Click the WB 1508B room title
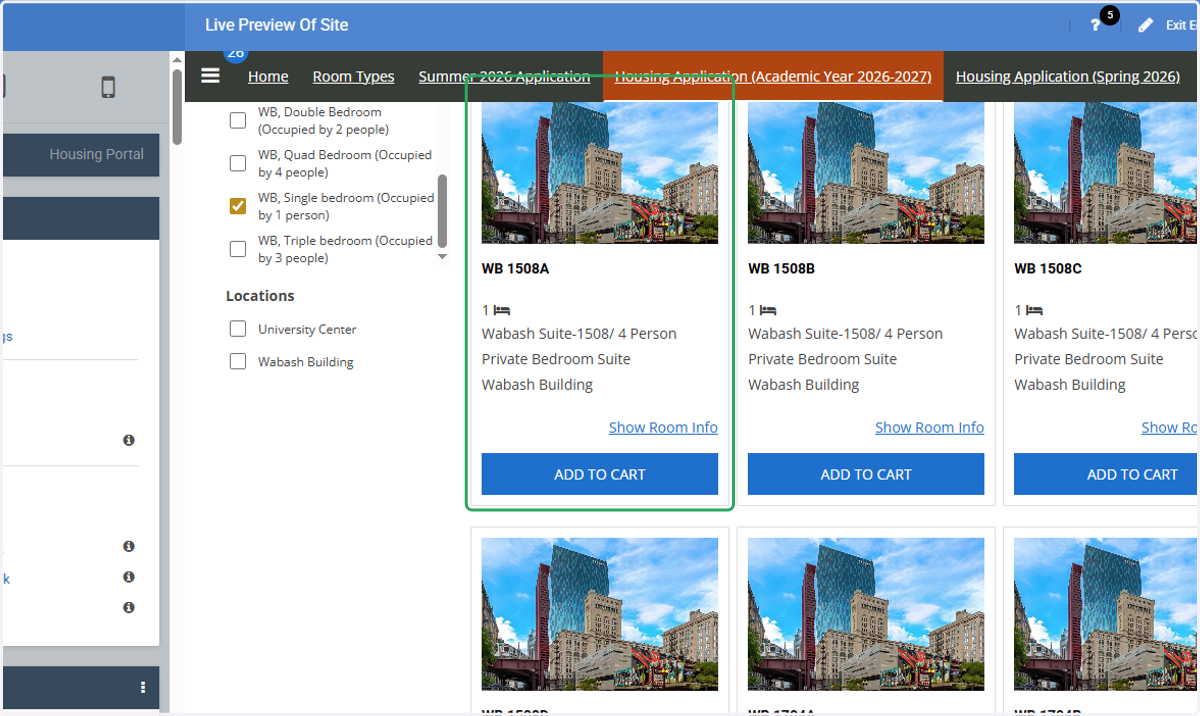This screenshot has width=1200, height=716. pos(781,269)
